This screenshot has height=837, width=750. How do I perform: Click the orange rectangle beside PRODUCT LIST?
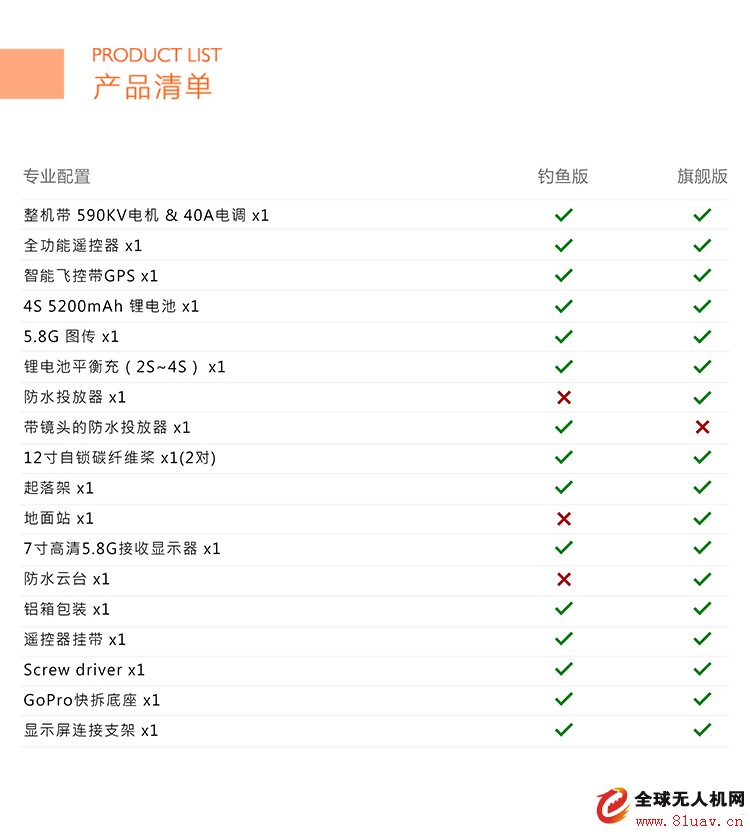point(32,74)
